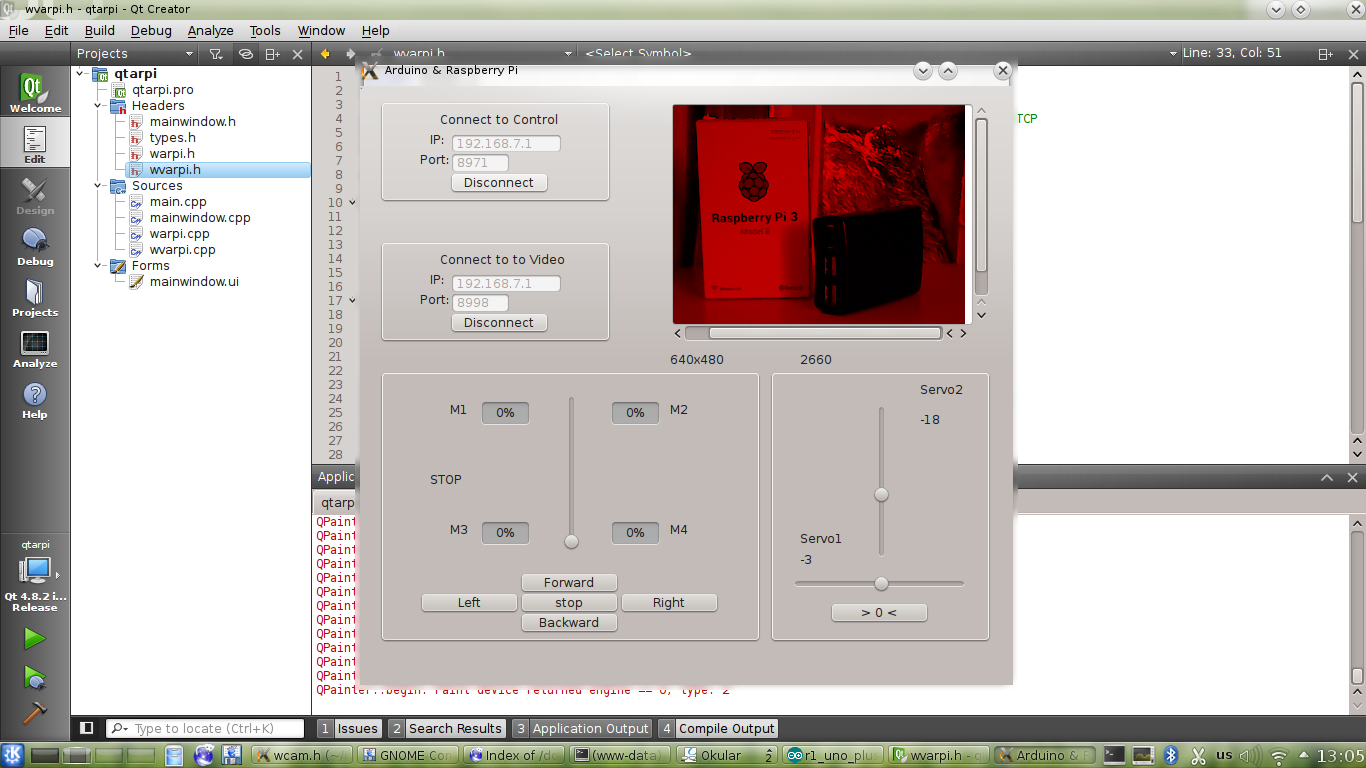Select mainwindow.cpp in the Sources tree
Screen dimensions: 1366x768
(x=200, y=217)
